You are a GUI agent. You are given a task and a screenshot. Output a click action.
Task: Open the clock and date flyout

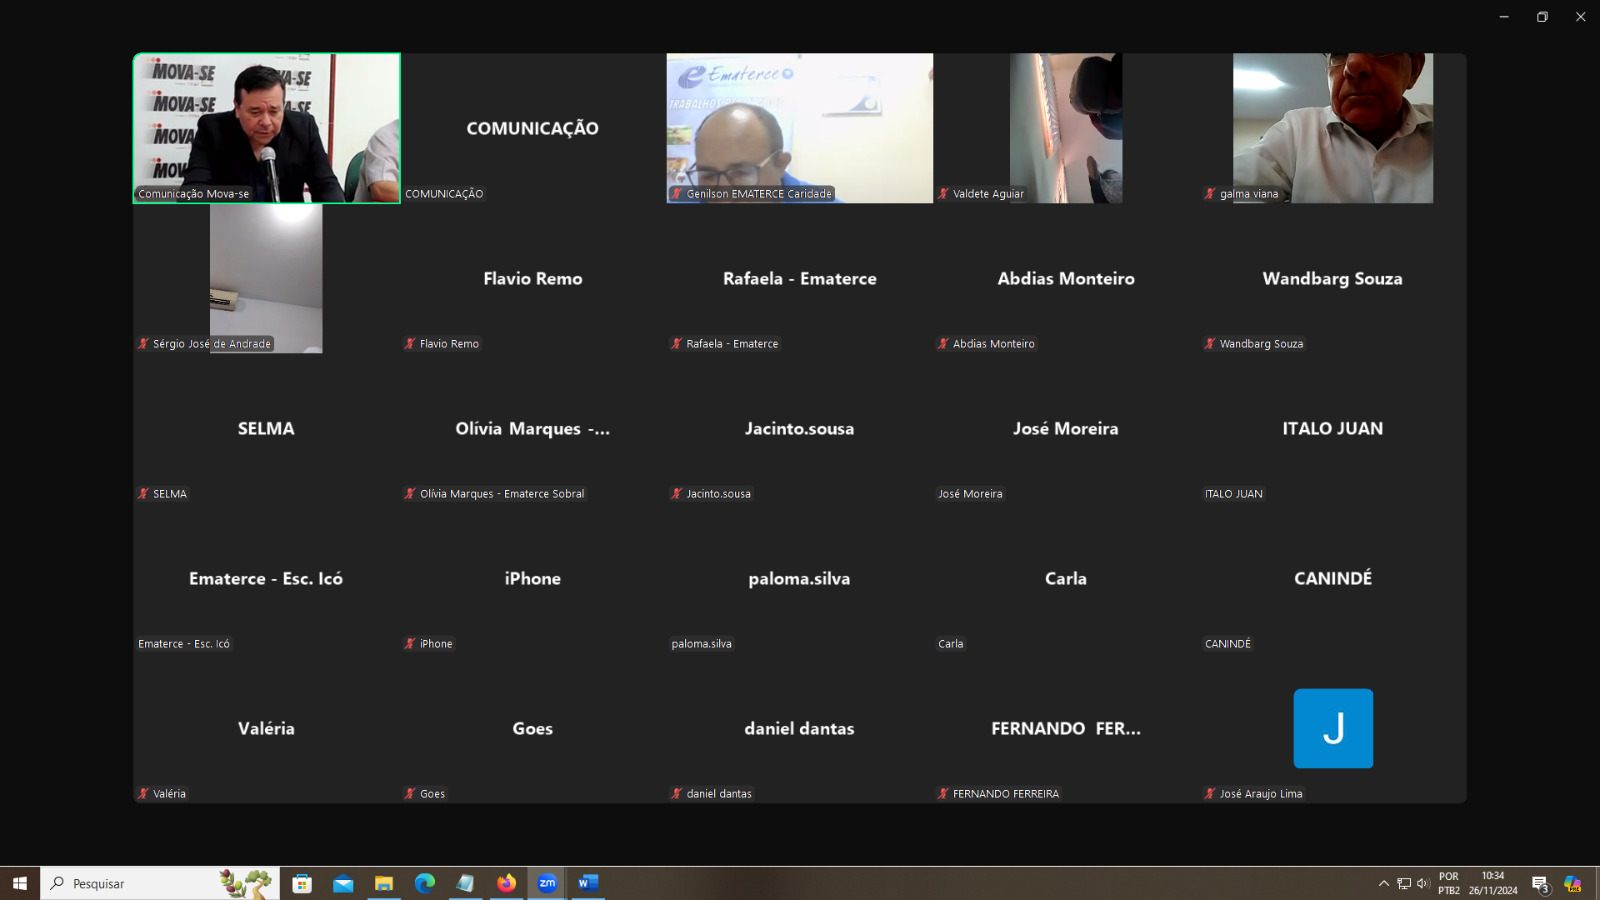1493,883
